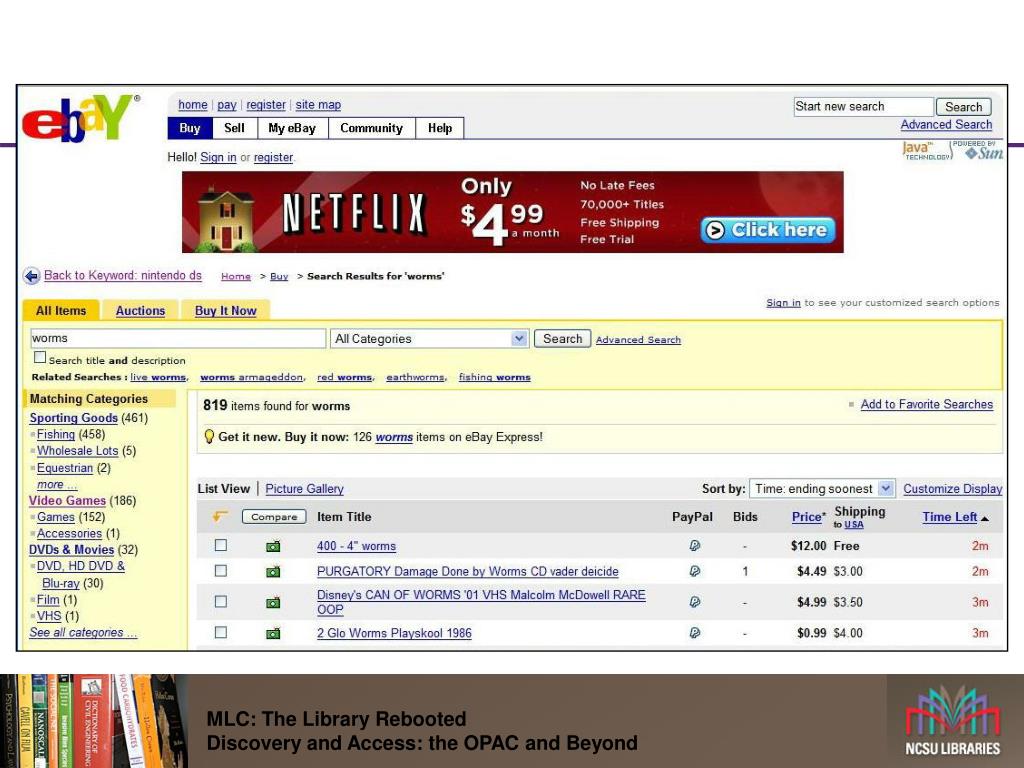Click camera icon for PURGATORY Damage Done listing

[x=273, y=571]
